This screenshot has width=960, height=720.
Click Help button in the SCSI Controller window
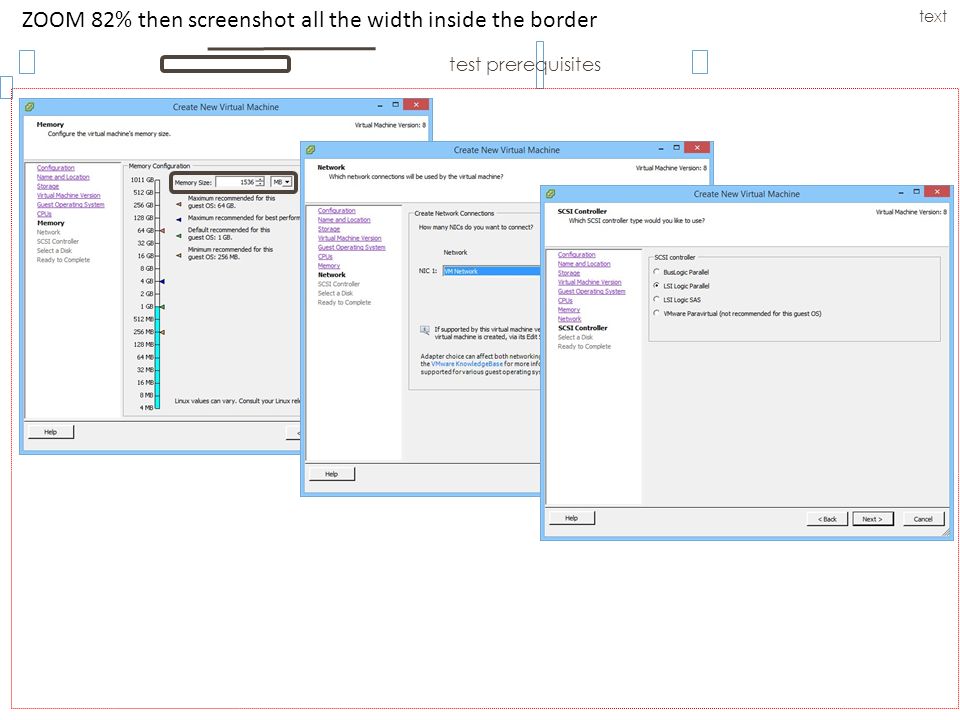pos(571,518)
